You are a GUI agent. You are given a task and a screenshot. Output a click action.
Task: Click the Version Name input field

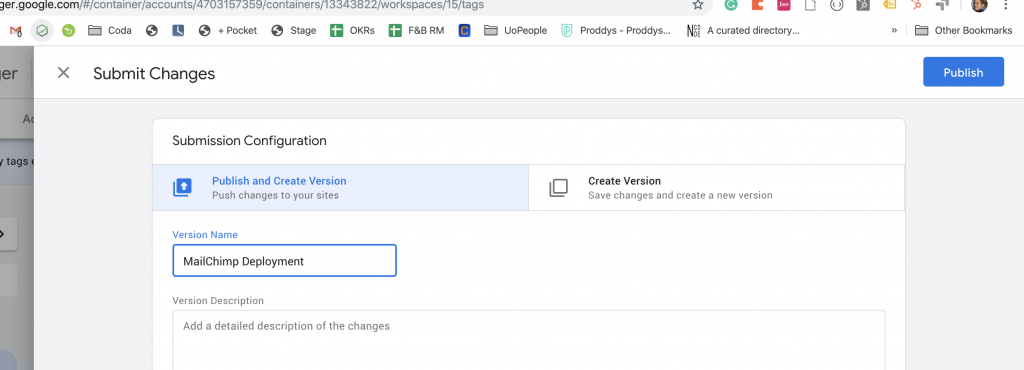tap(284, 260)
